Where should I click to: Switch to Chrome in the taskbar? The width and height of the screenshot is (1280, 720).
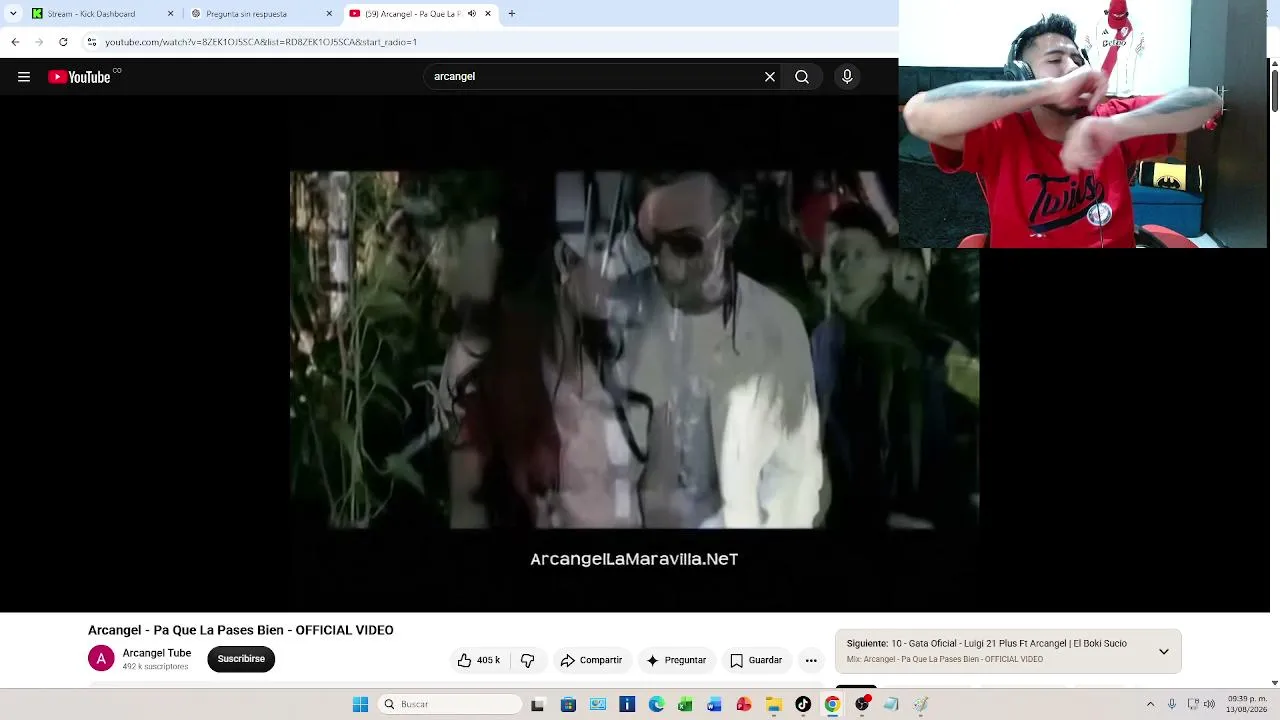[x=832, y=705]
